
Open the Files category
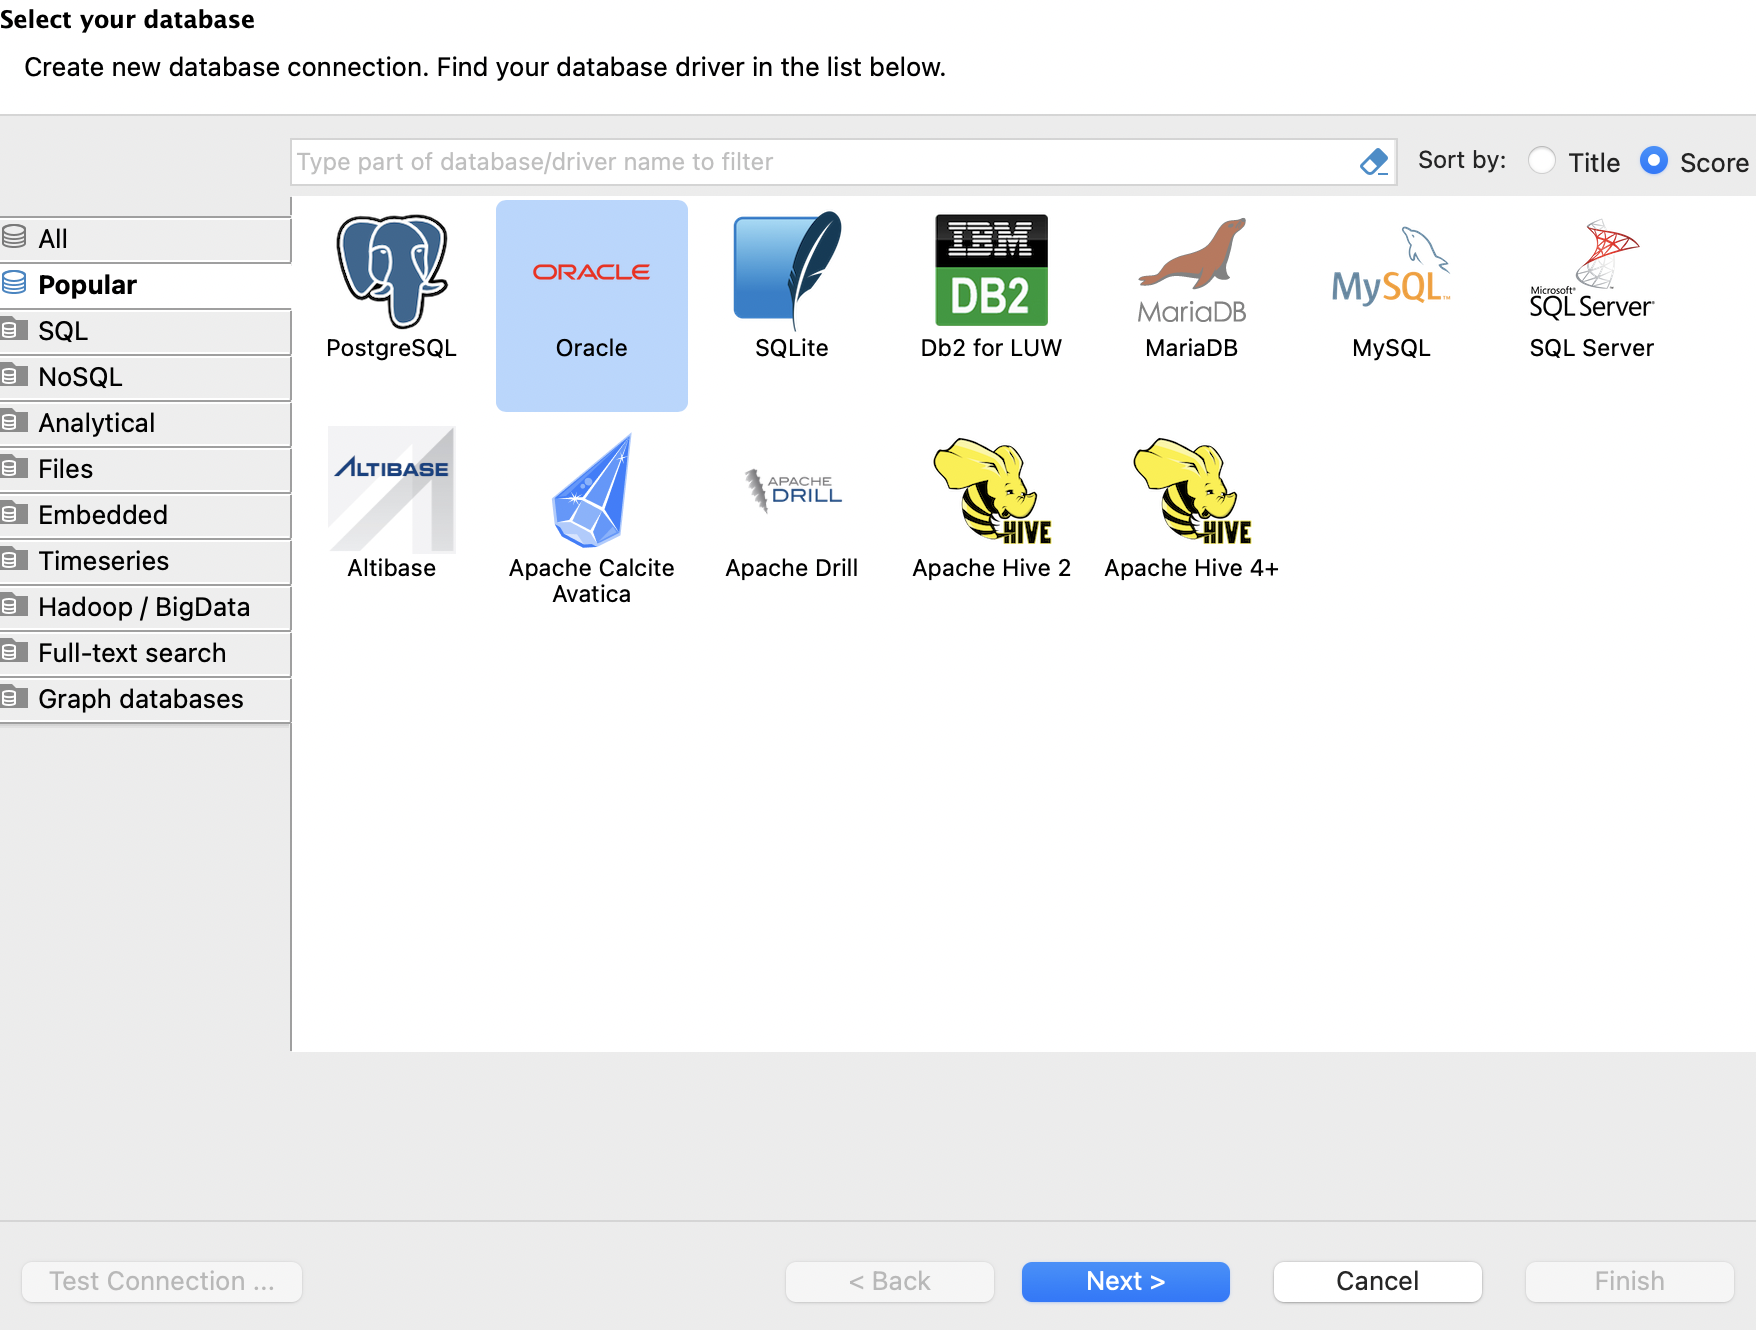coord(145,469)
